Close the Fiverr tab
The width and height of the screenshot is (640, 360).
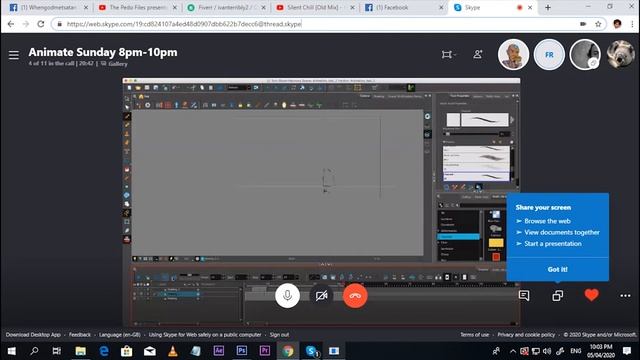(x=263, y=7)
